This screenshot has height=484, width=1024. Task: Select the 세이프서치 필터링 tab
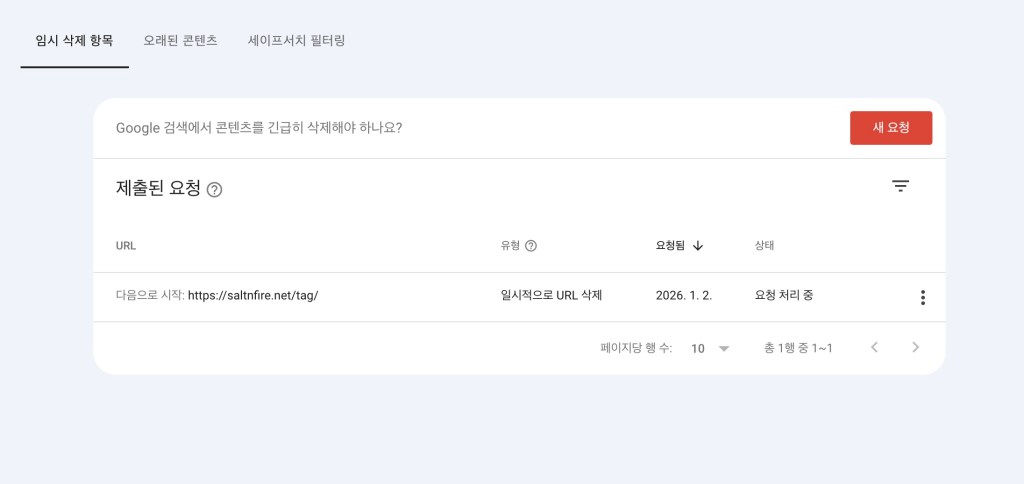click(297, 41)
